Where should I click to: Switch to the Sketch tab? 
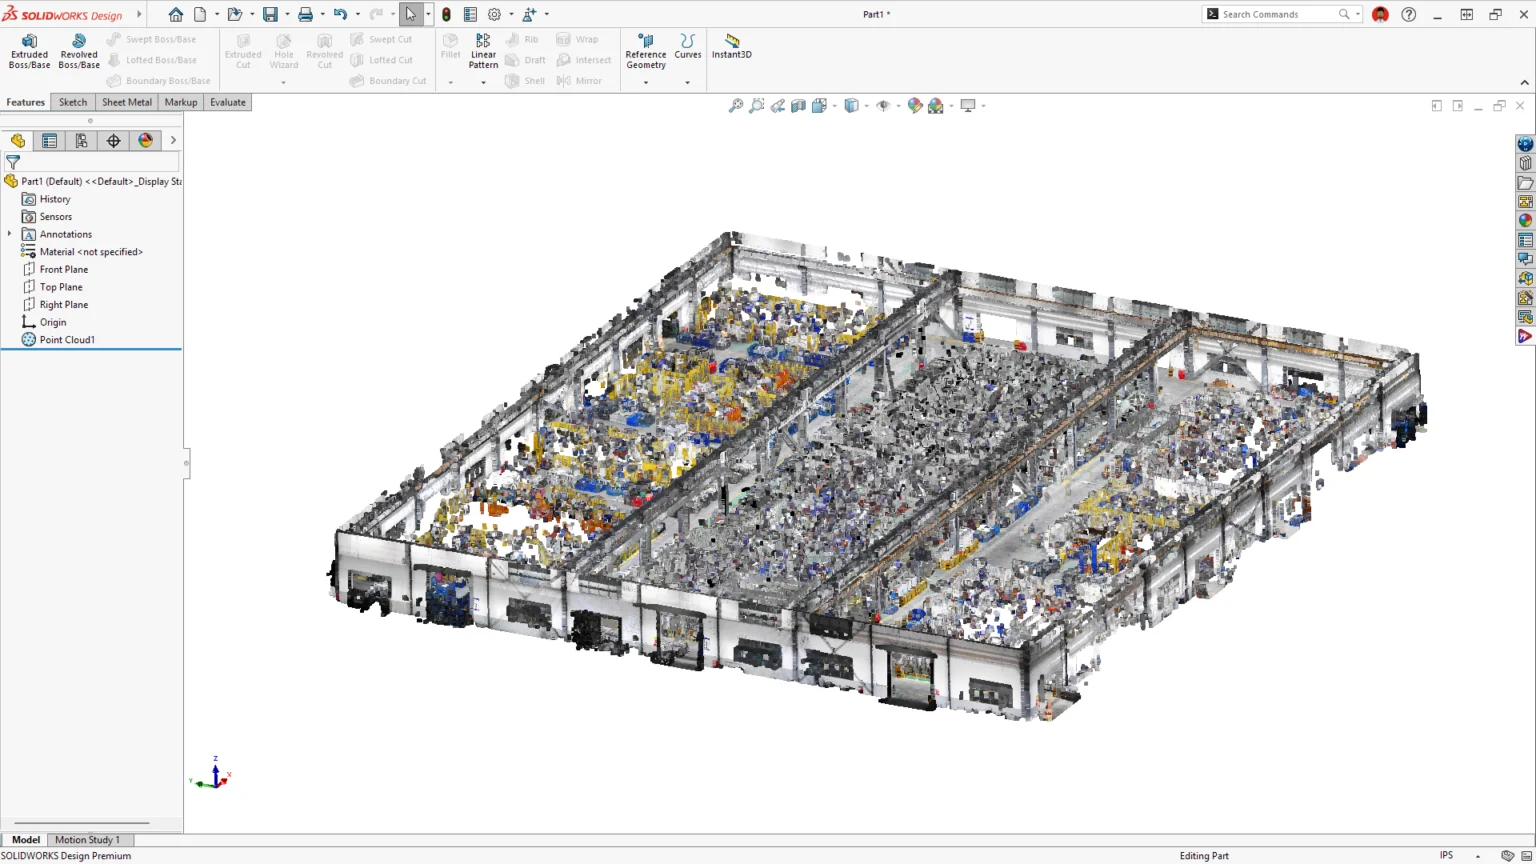coord(73,102)
